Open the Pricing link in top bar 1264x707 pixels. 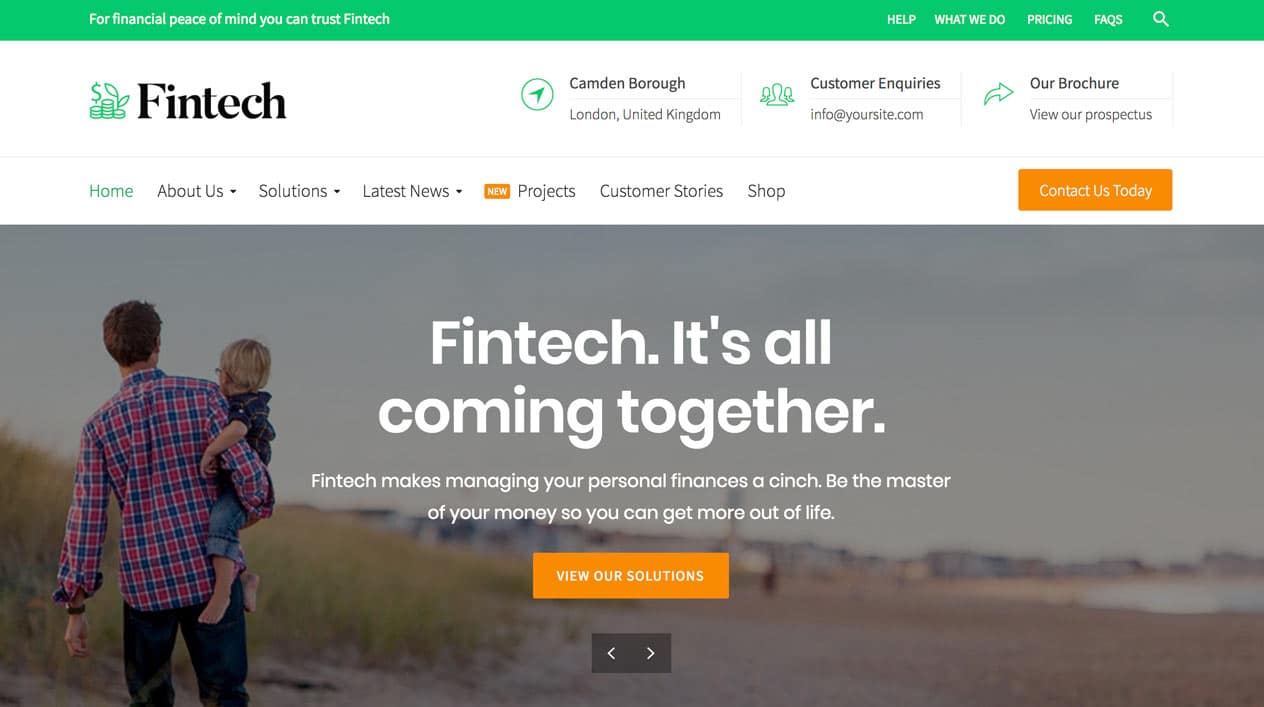pyautogui.click(x=1049, y=19)
